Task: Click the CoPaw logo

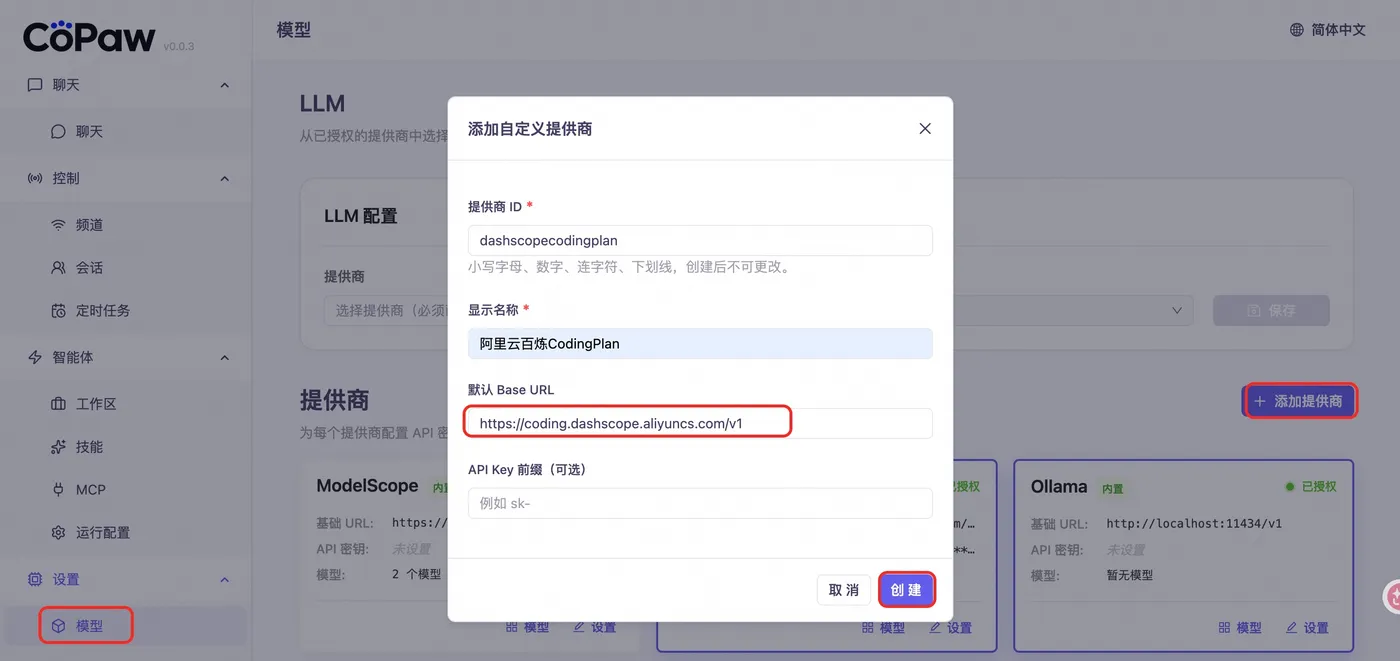Action: [89, 36]
